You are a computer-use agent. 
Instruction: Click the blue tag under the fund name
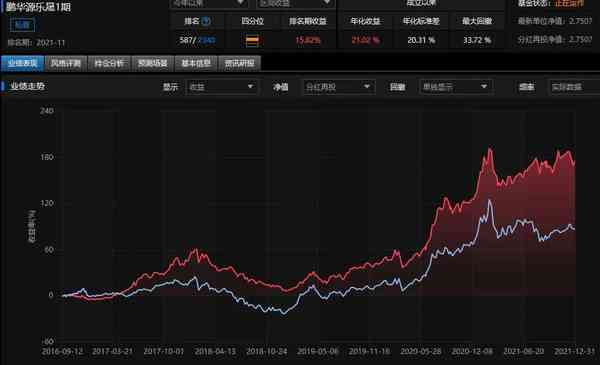(22, 25)
